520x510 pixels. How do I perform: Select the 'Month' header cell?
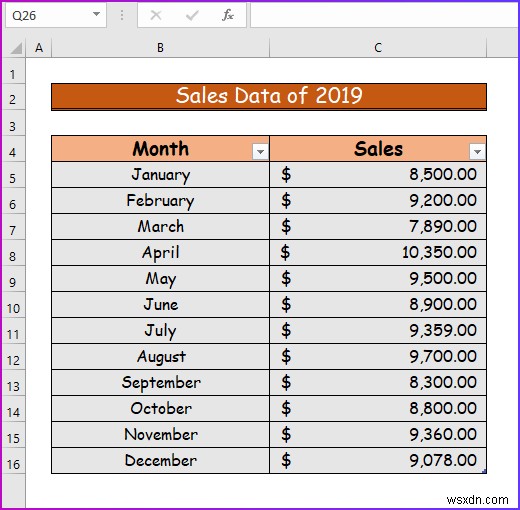click(160, 149)
